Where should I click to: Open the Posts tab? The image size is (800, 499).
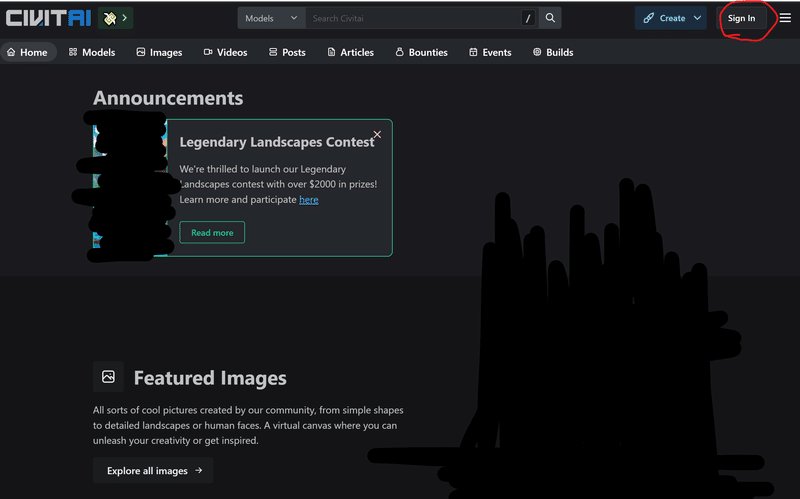pos(287,52)
